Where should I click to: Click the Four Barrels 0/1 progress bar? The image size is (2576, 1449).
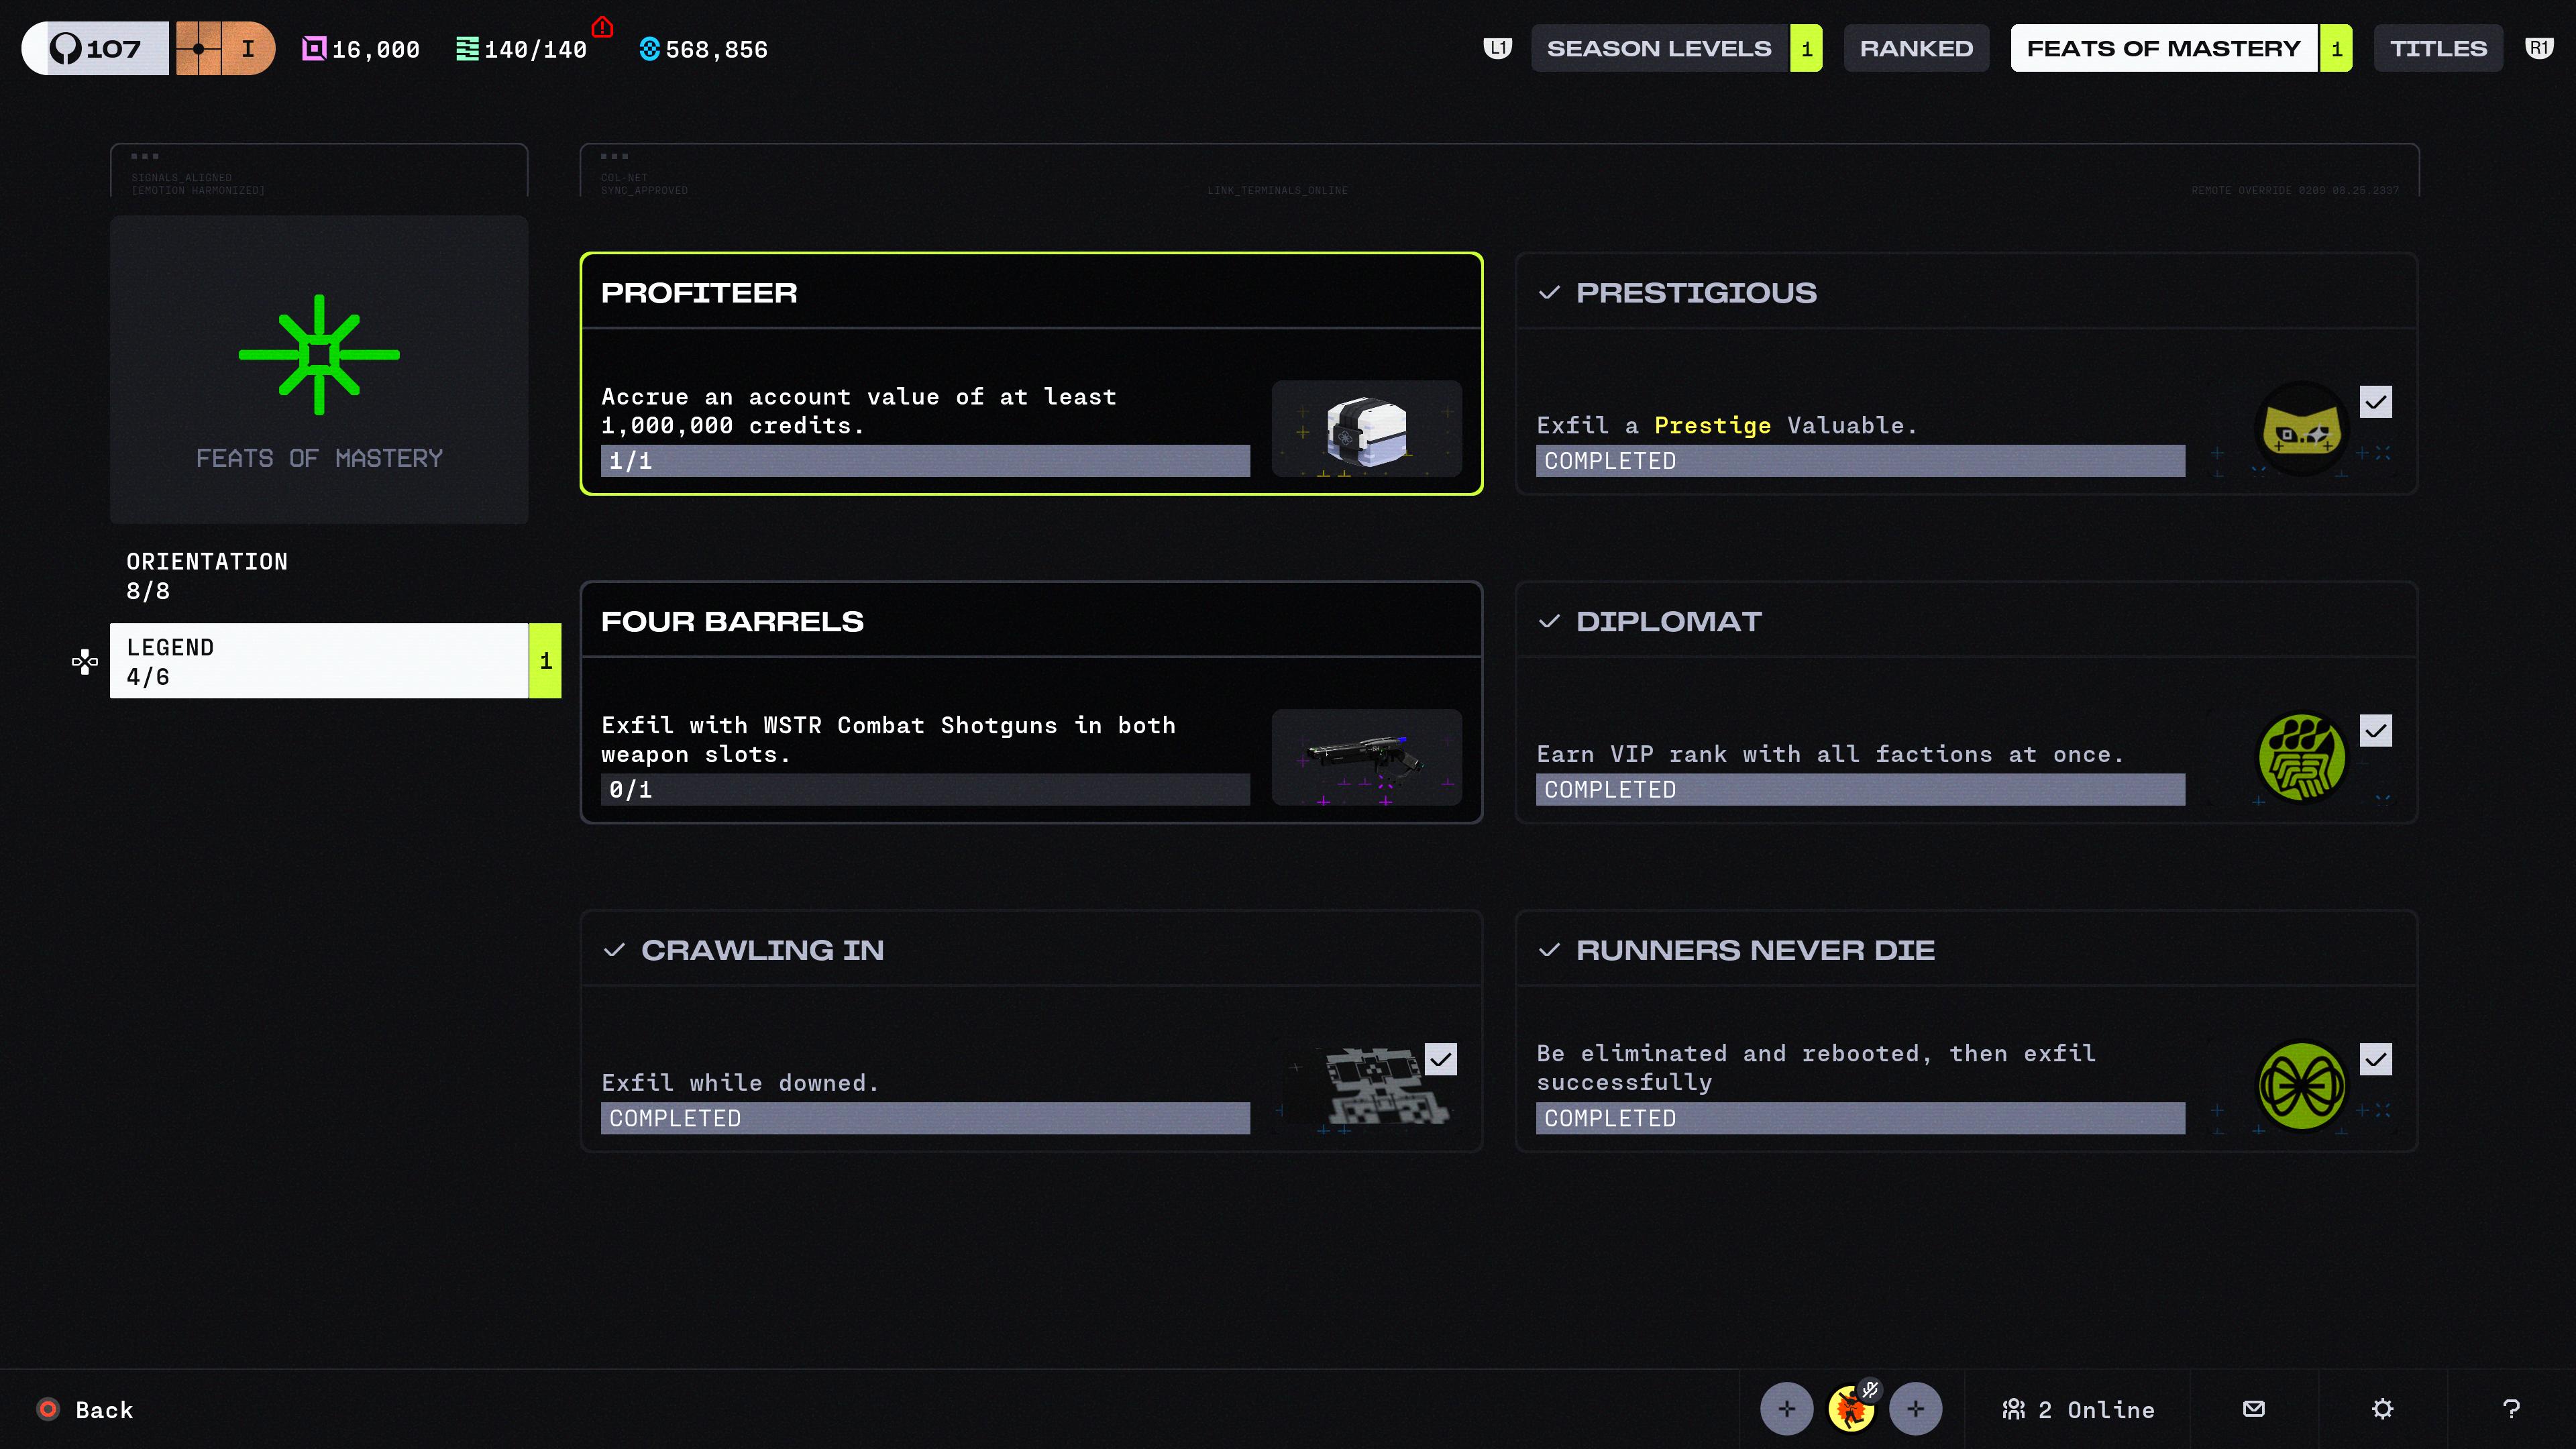coord(925,789)
